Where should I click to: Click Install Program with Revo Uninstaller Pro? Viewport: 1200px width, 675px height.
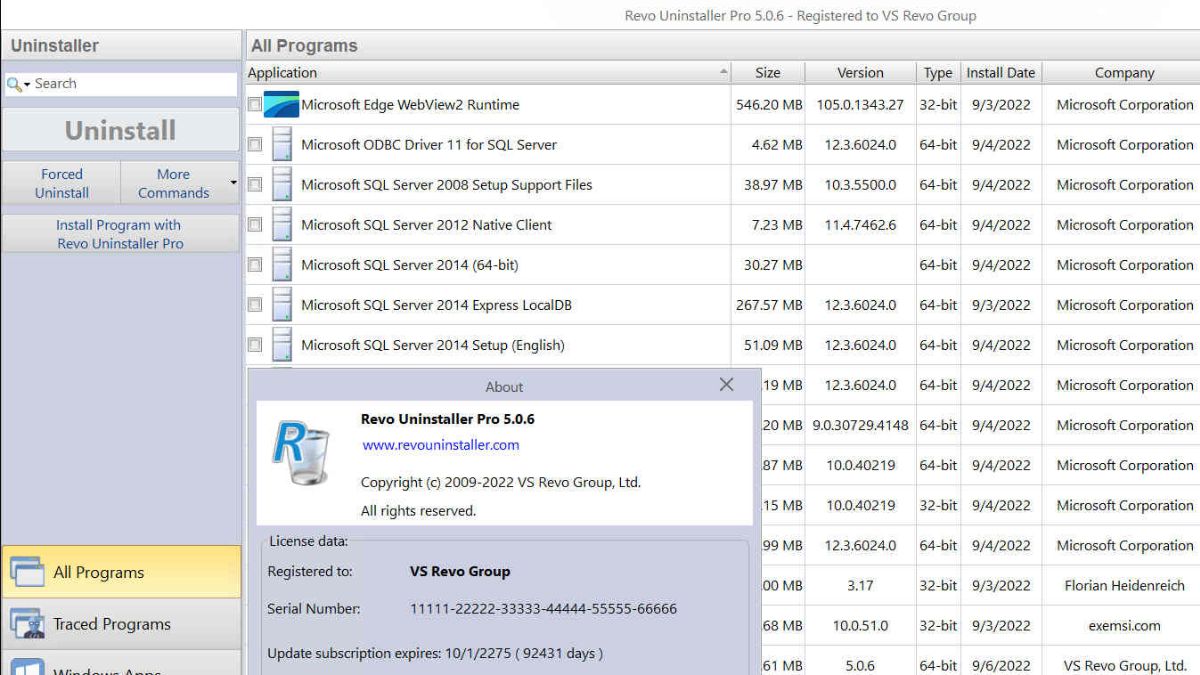(120, 234)
